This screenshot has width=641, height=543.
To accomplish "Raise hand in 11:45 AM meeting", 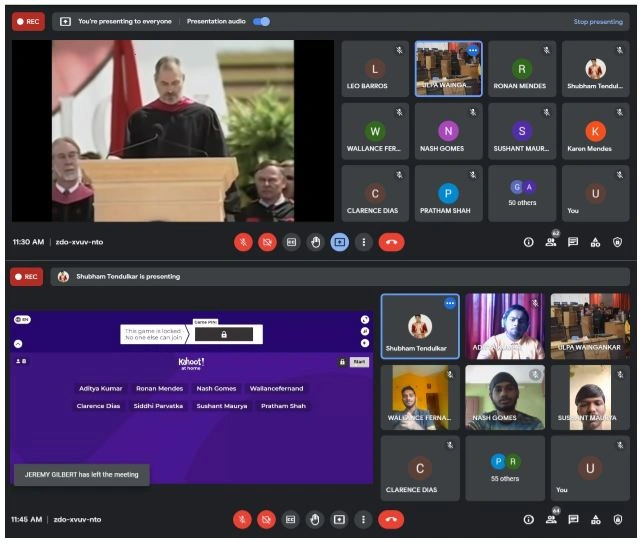I will (314, 520).
